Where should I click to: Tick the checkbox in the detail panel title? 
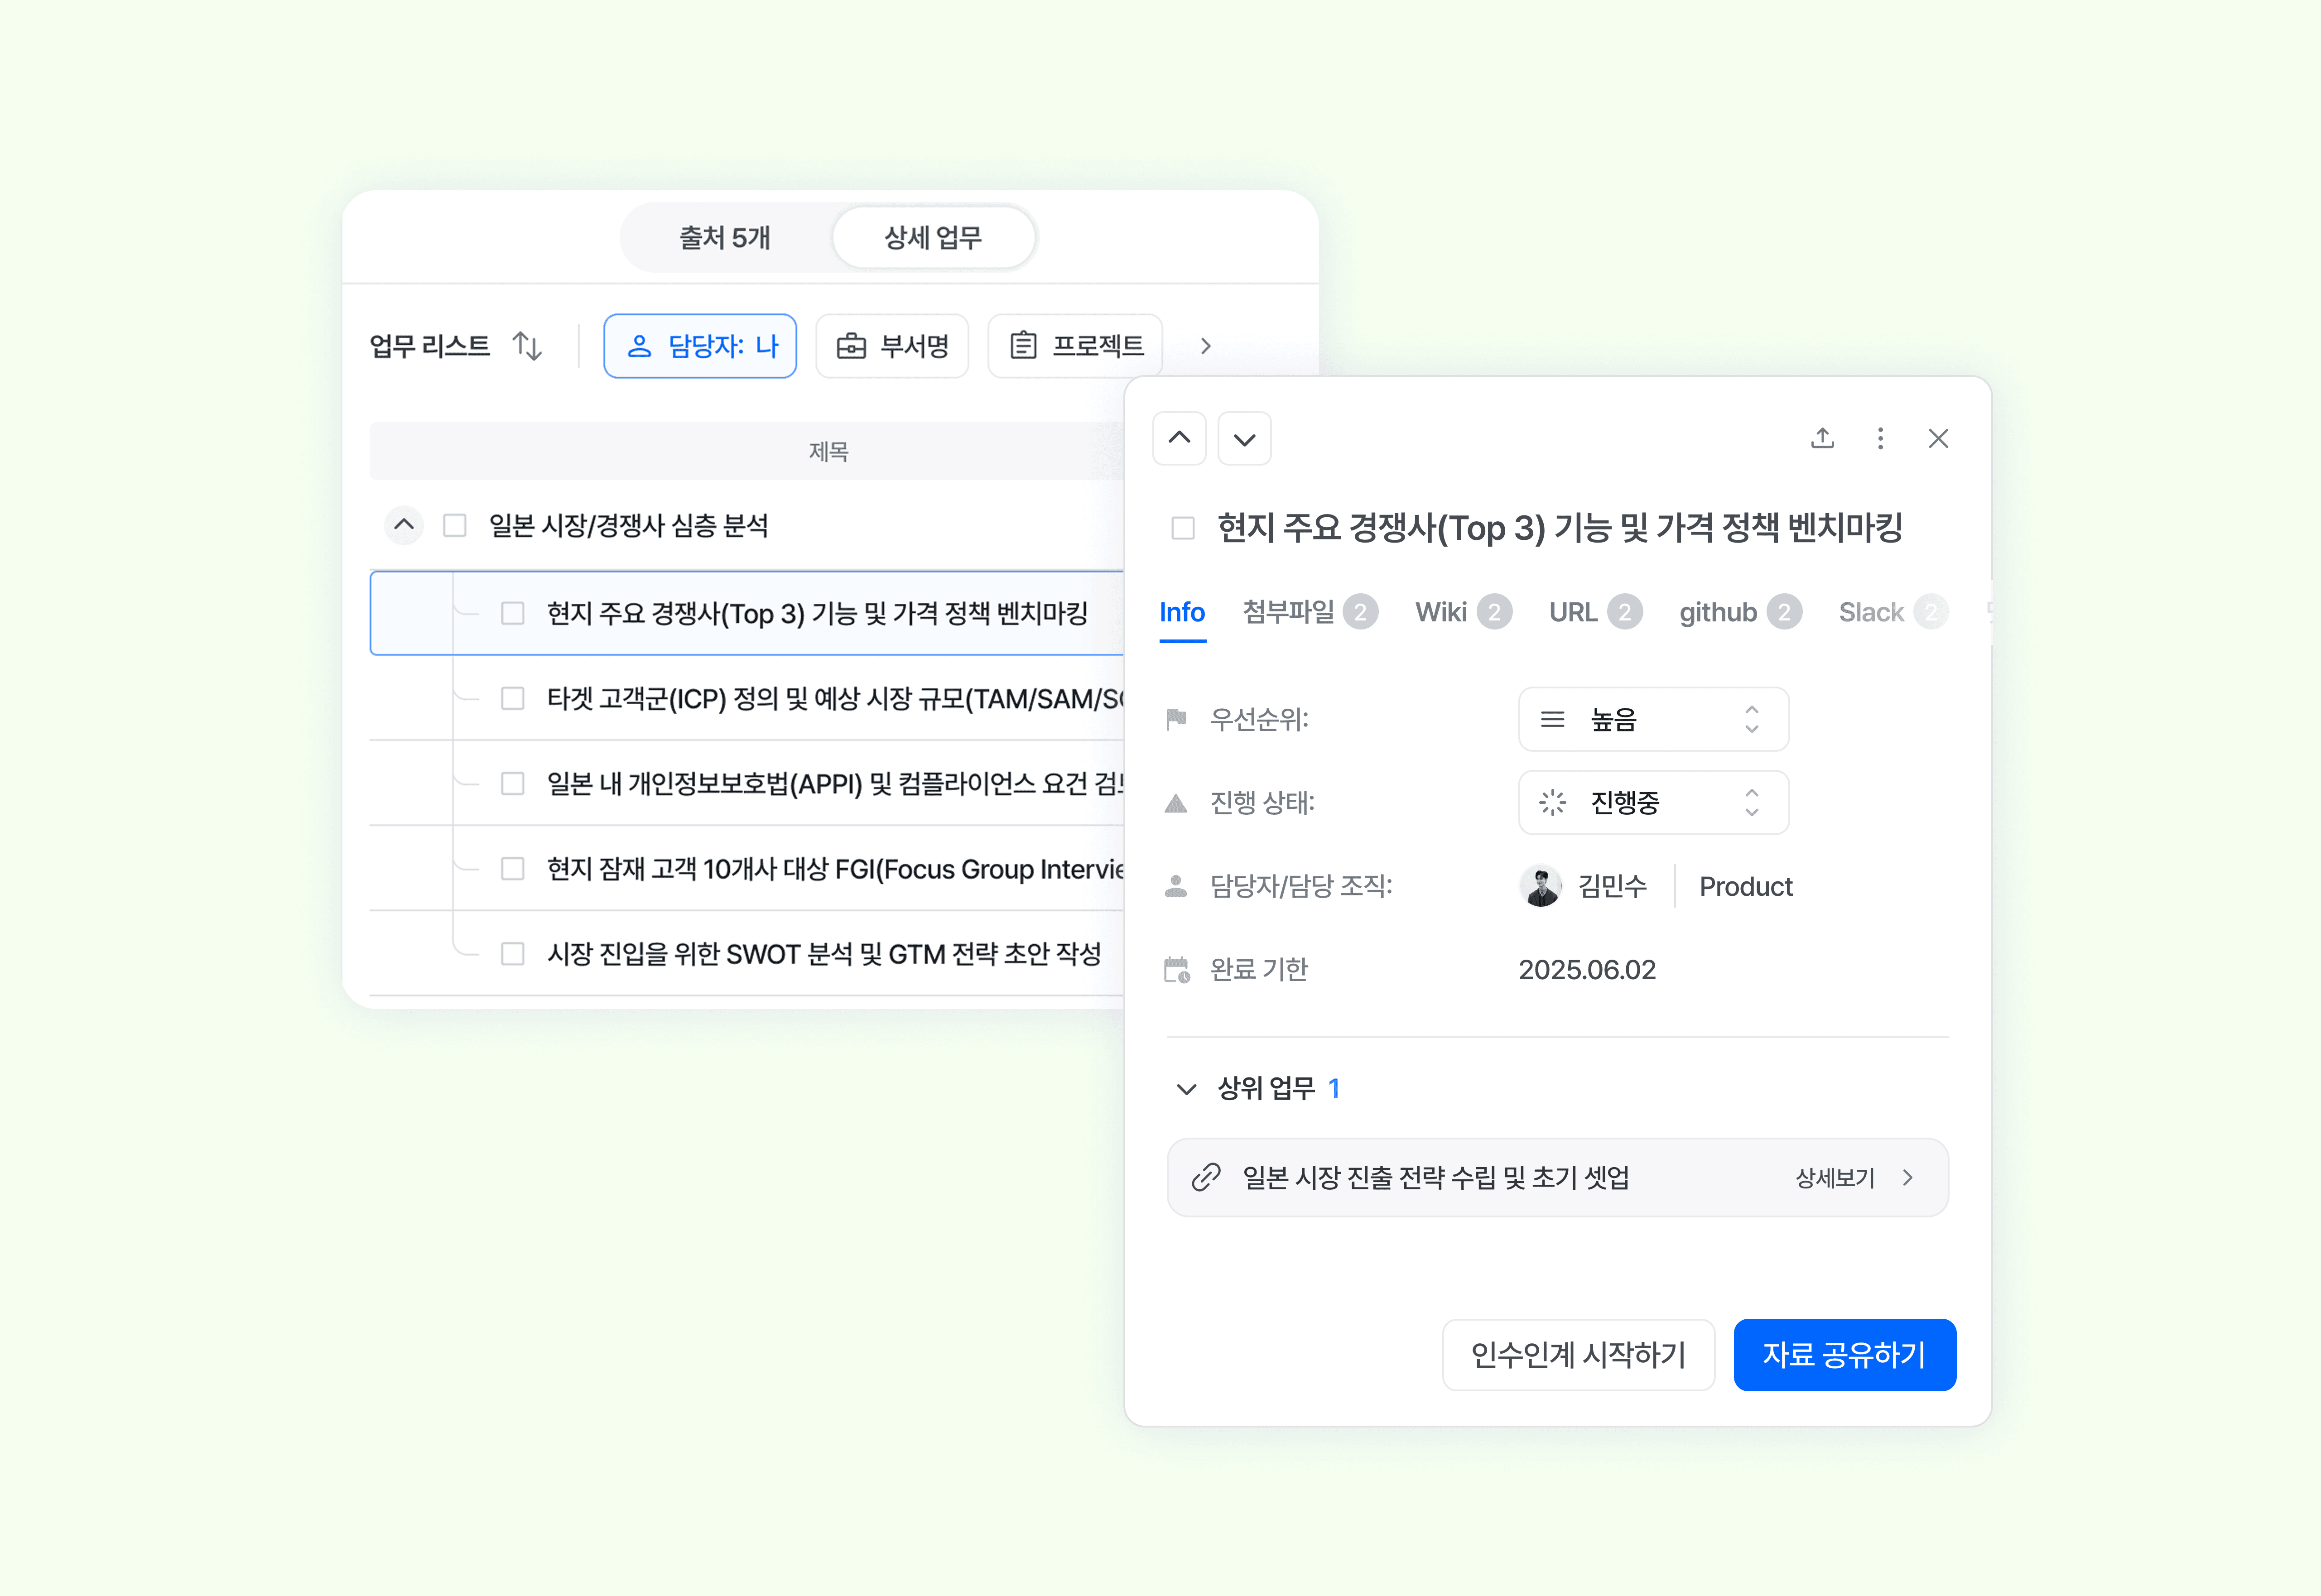1183,528
